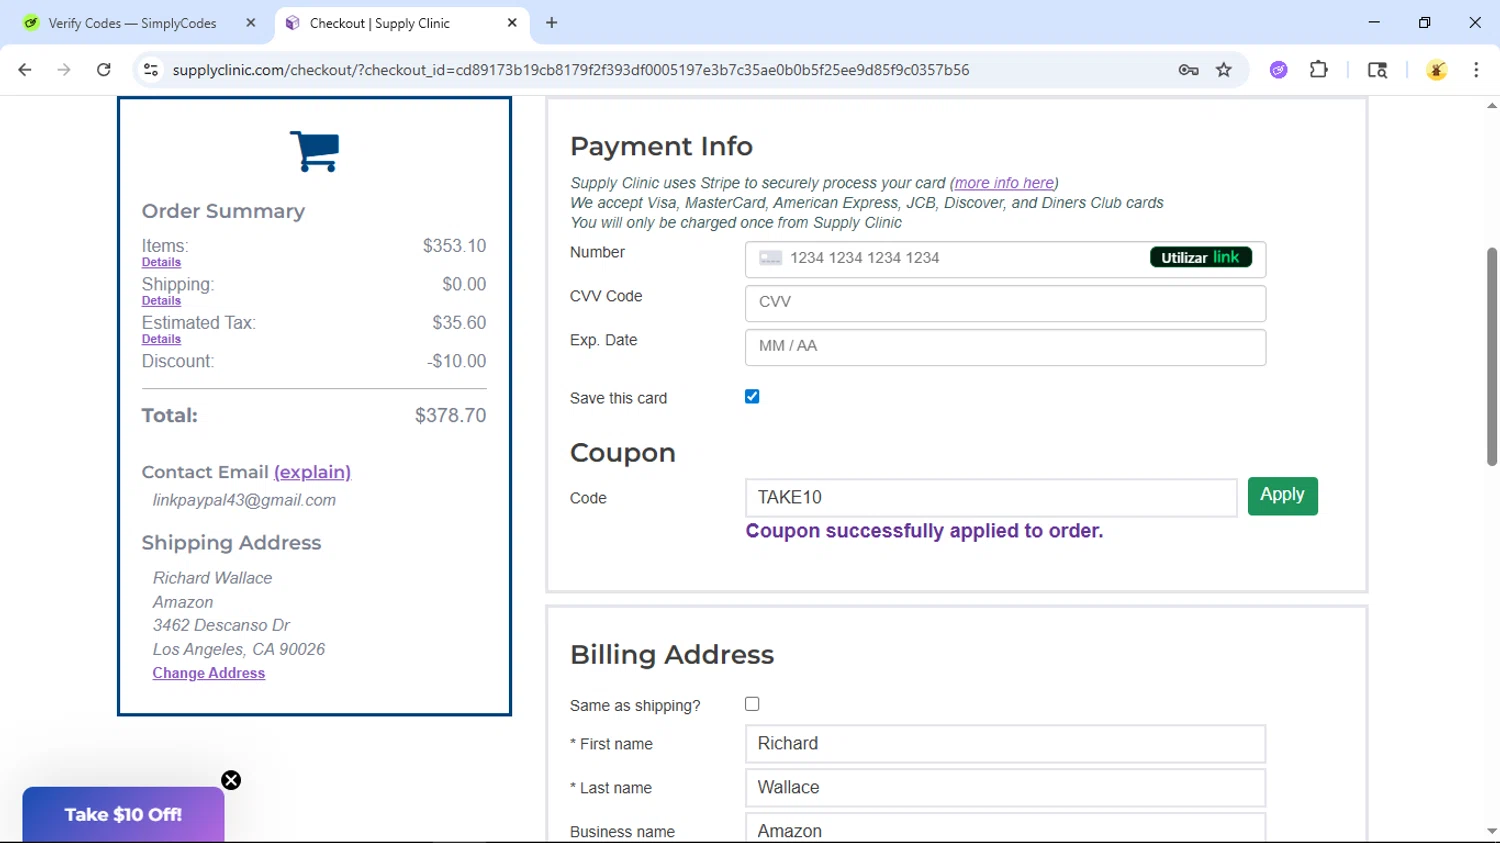Click the Business name field
This screenshot has height=843, width=1500.
tap(1005, 828)
